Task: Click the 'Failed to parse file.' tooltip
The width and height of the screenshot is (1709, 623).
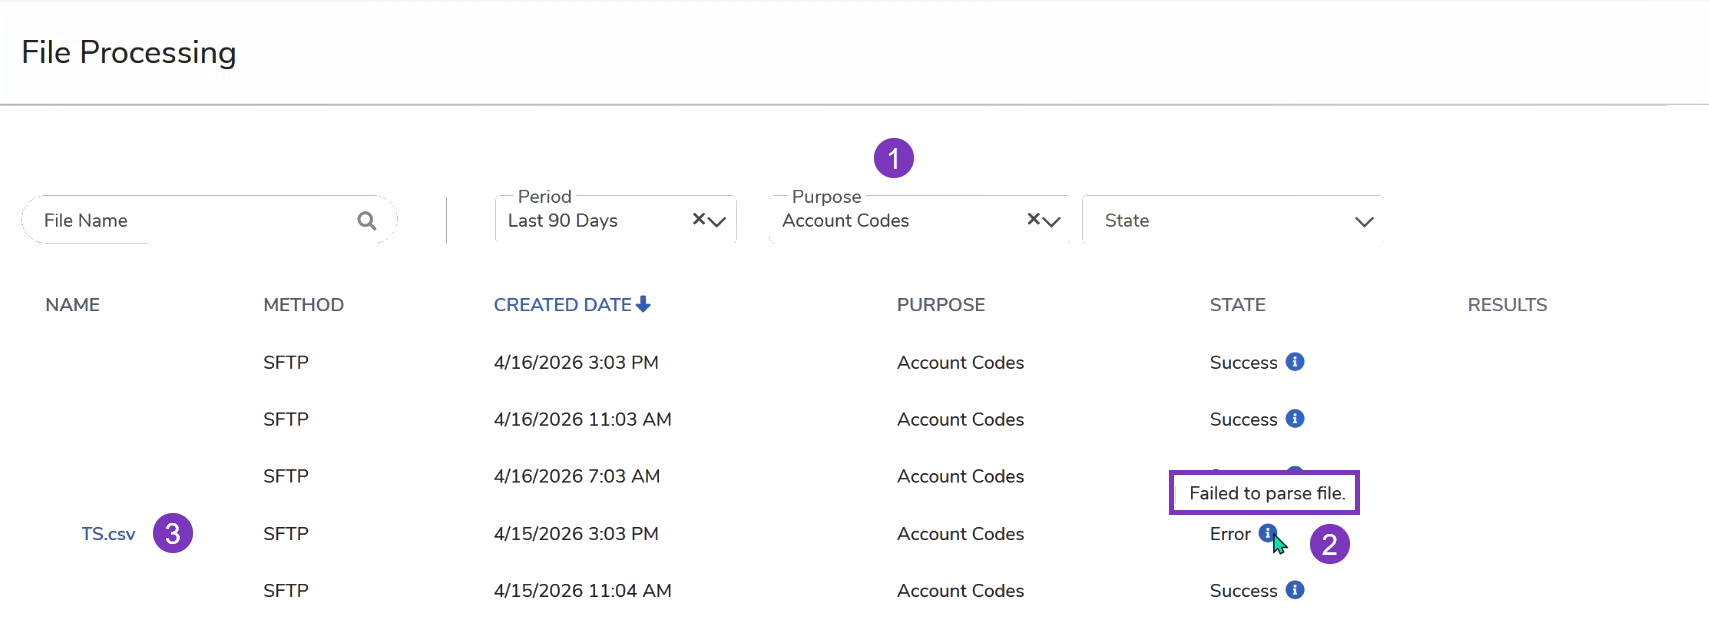Action: click(1265, 493)
